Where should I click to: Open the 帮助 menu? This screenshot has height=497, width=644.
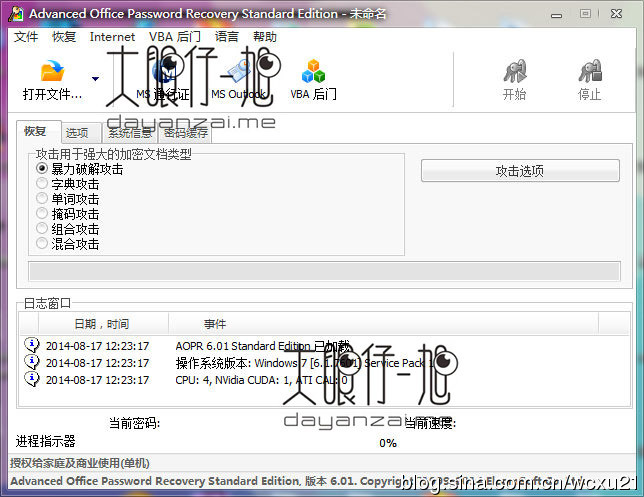tap(265, 37)
